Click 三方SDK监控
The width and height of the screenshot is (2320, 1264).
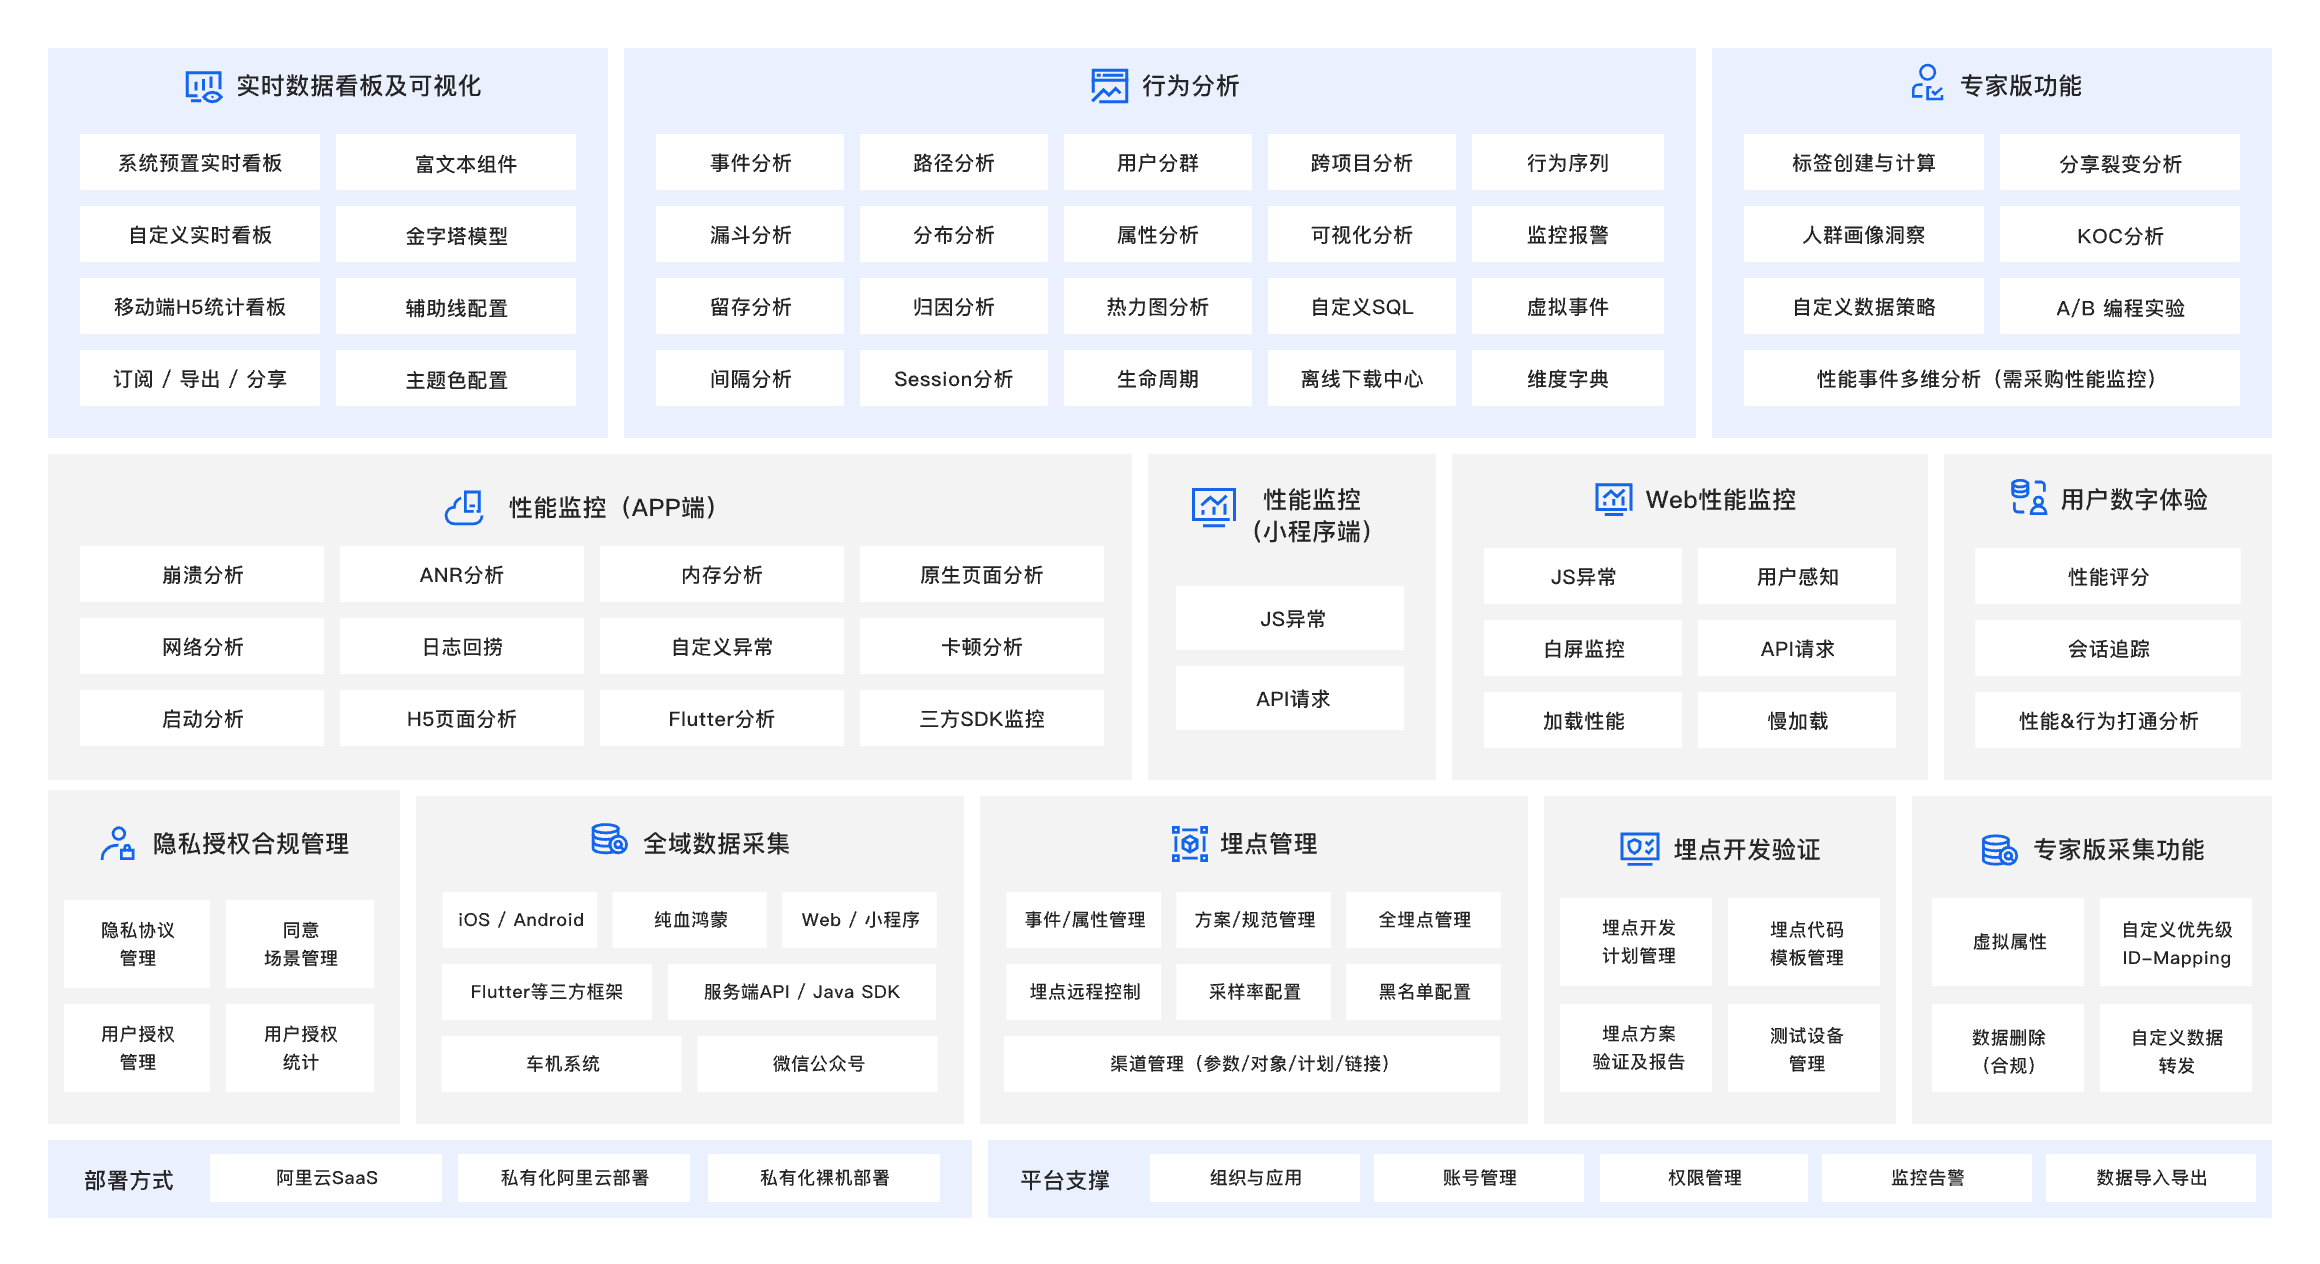click(982, 718)
